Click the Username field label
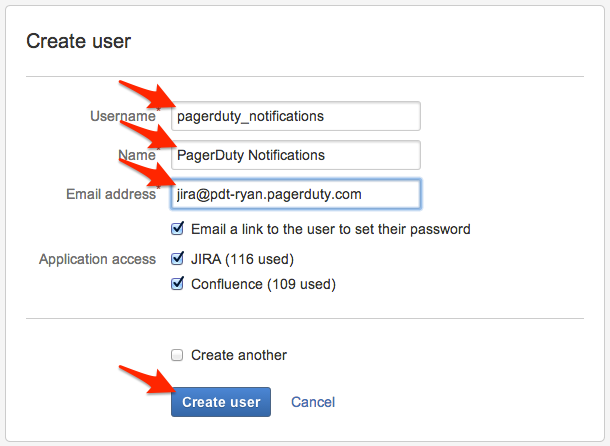Screen dimensions: 610x446 point(122,116)
